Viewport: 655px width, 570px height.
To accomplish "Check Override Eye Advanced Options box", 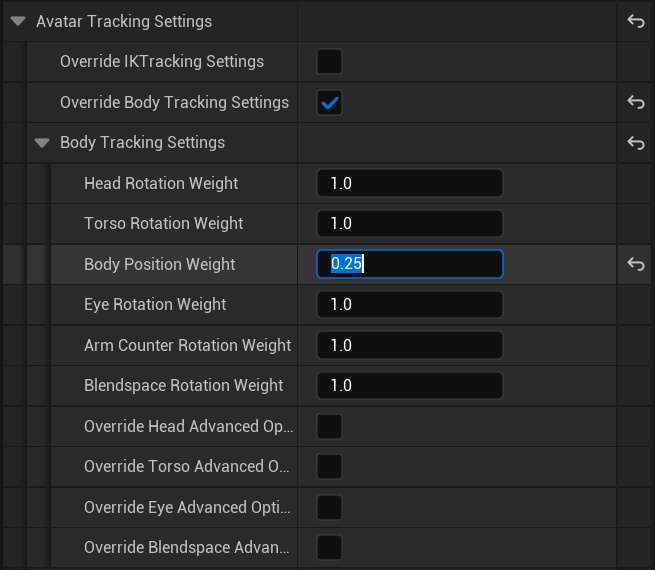I will tap(329, 507).
